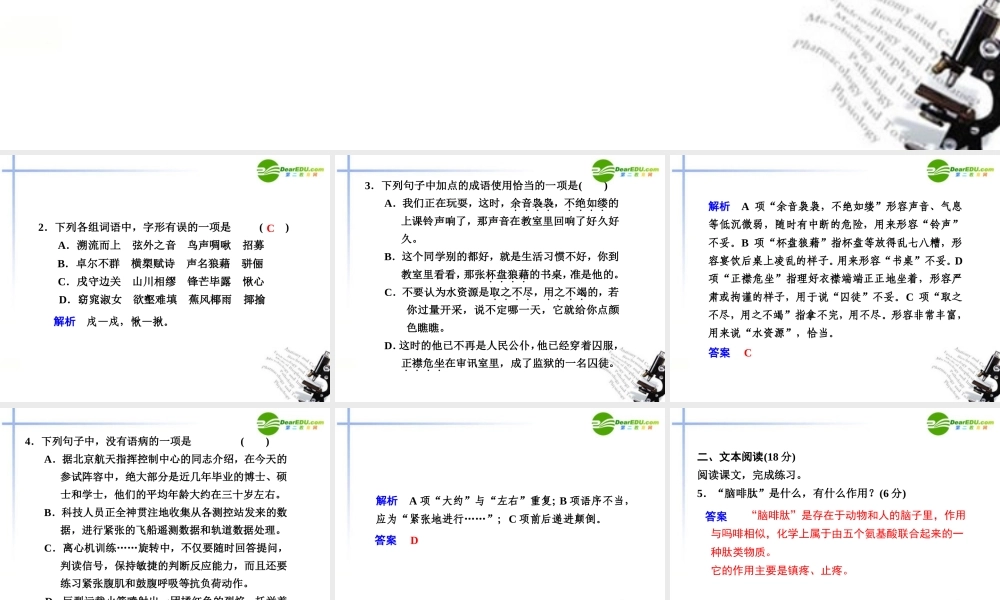Click the 解析 label before 'A 项“大约”与“左右”重复'

point(386,501)
